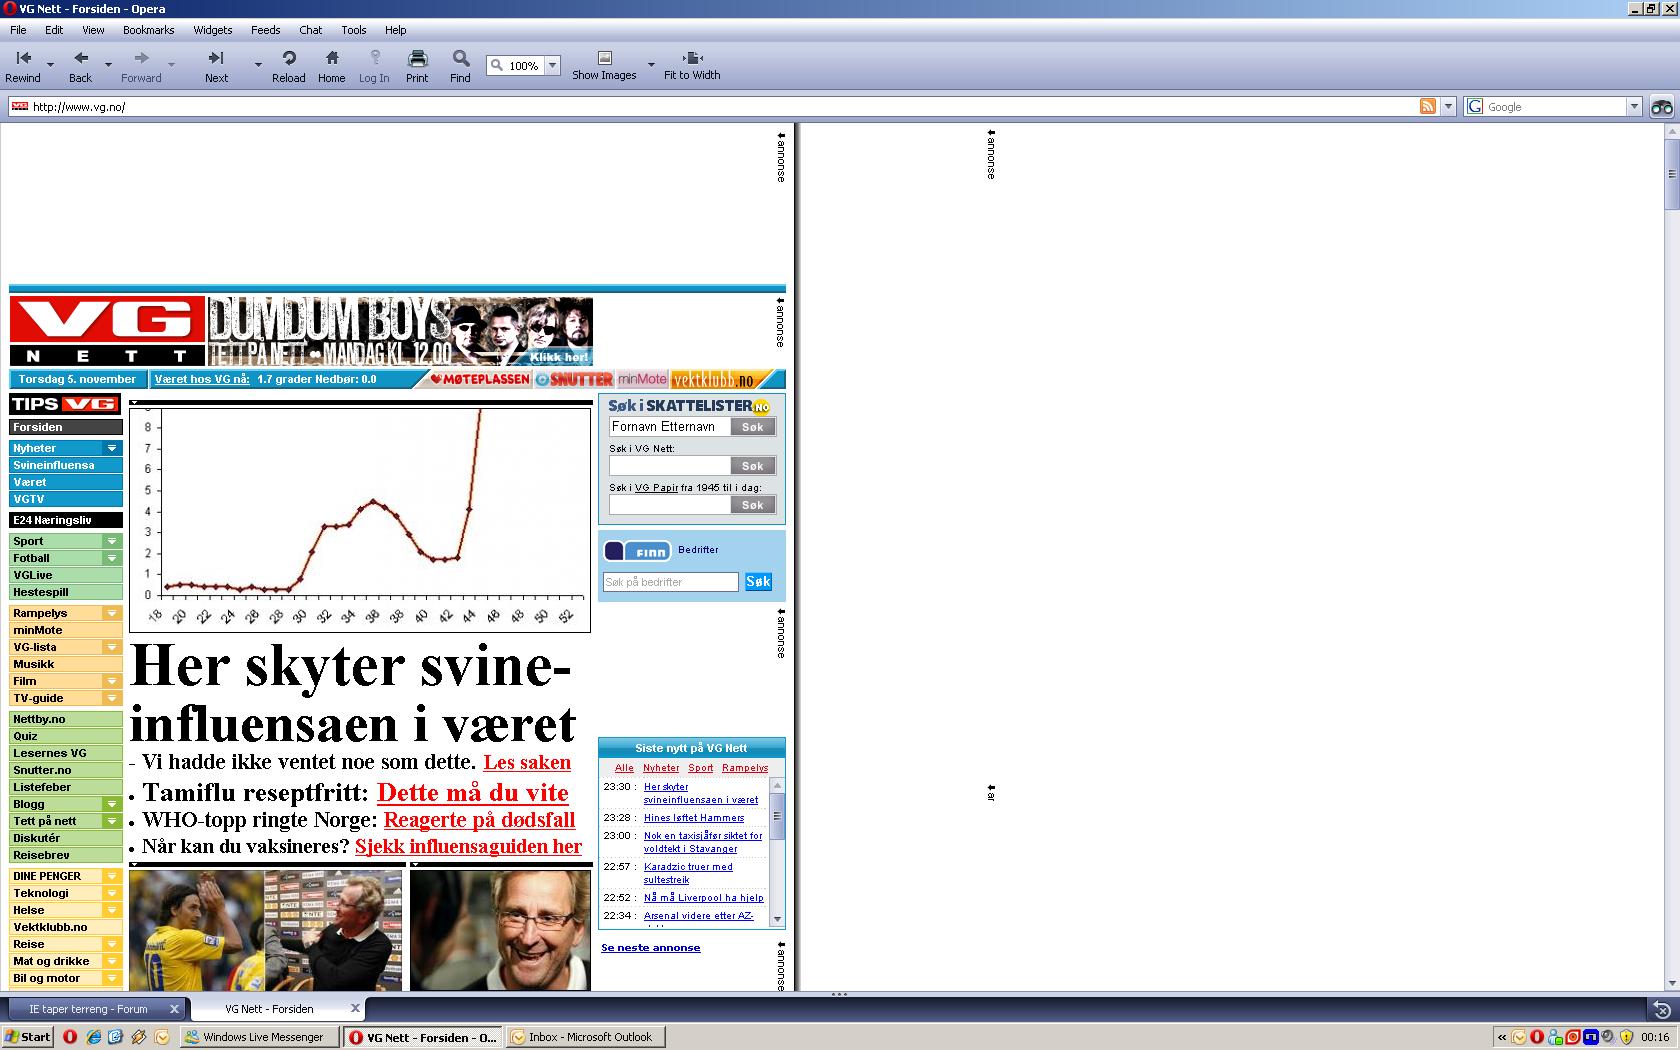Screen dimensions: 1680x1050
Task: Toggle Fit to Width
Action: [692, 66]
